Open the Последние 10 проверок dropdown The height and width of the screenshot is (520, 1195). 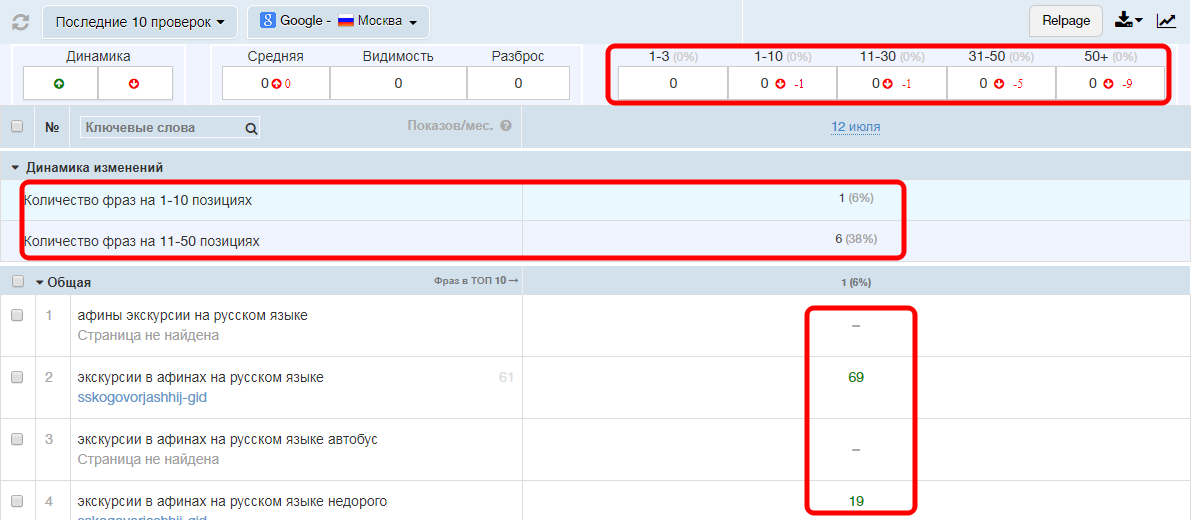(x=140, y=21)
